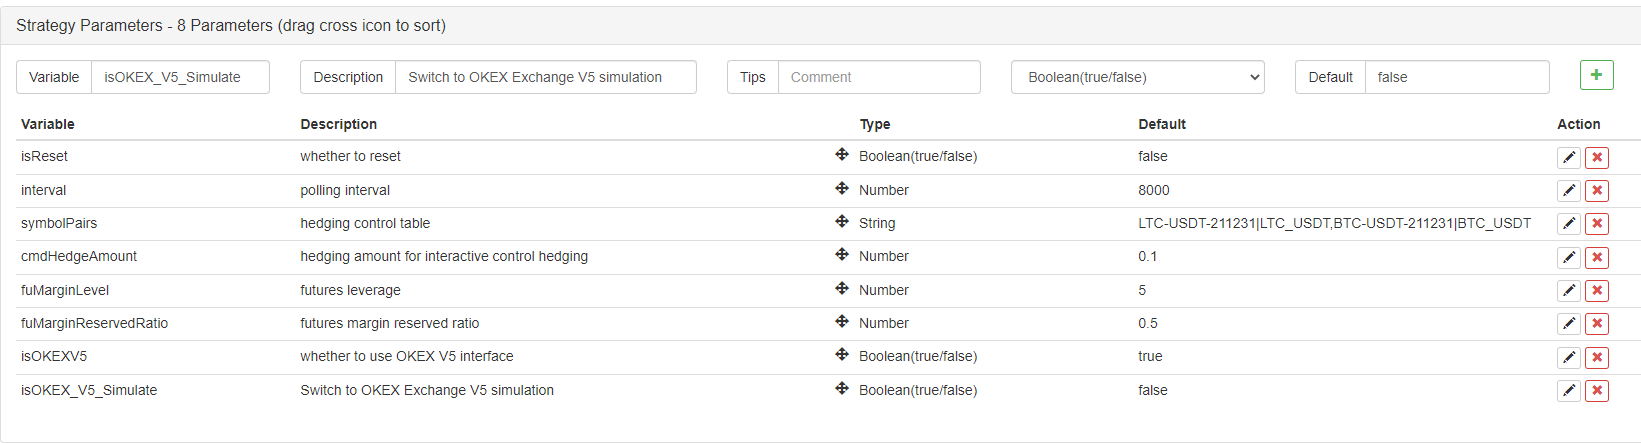Click the drag cross icon for isOKEXV5

(842, 354)
